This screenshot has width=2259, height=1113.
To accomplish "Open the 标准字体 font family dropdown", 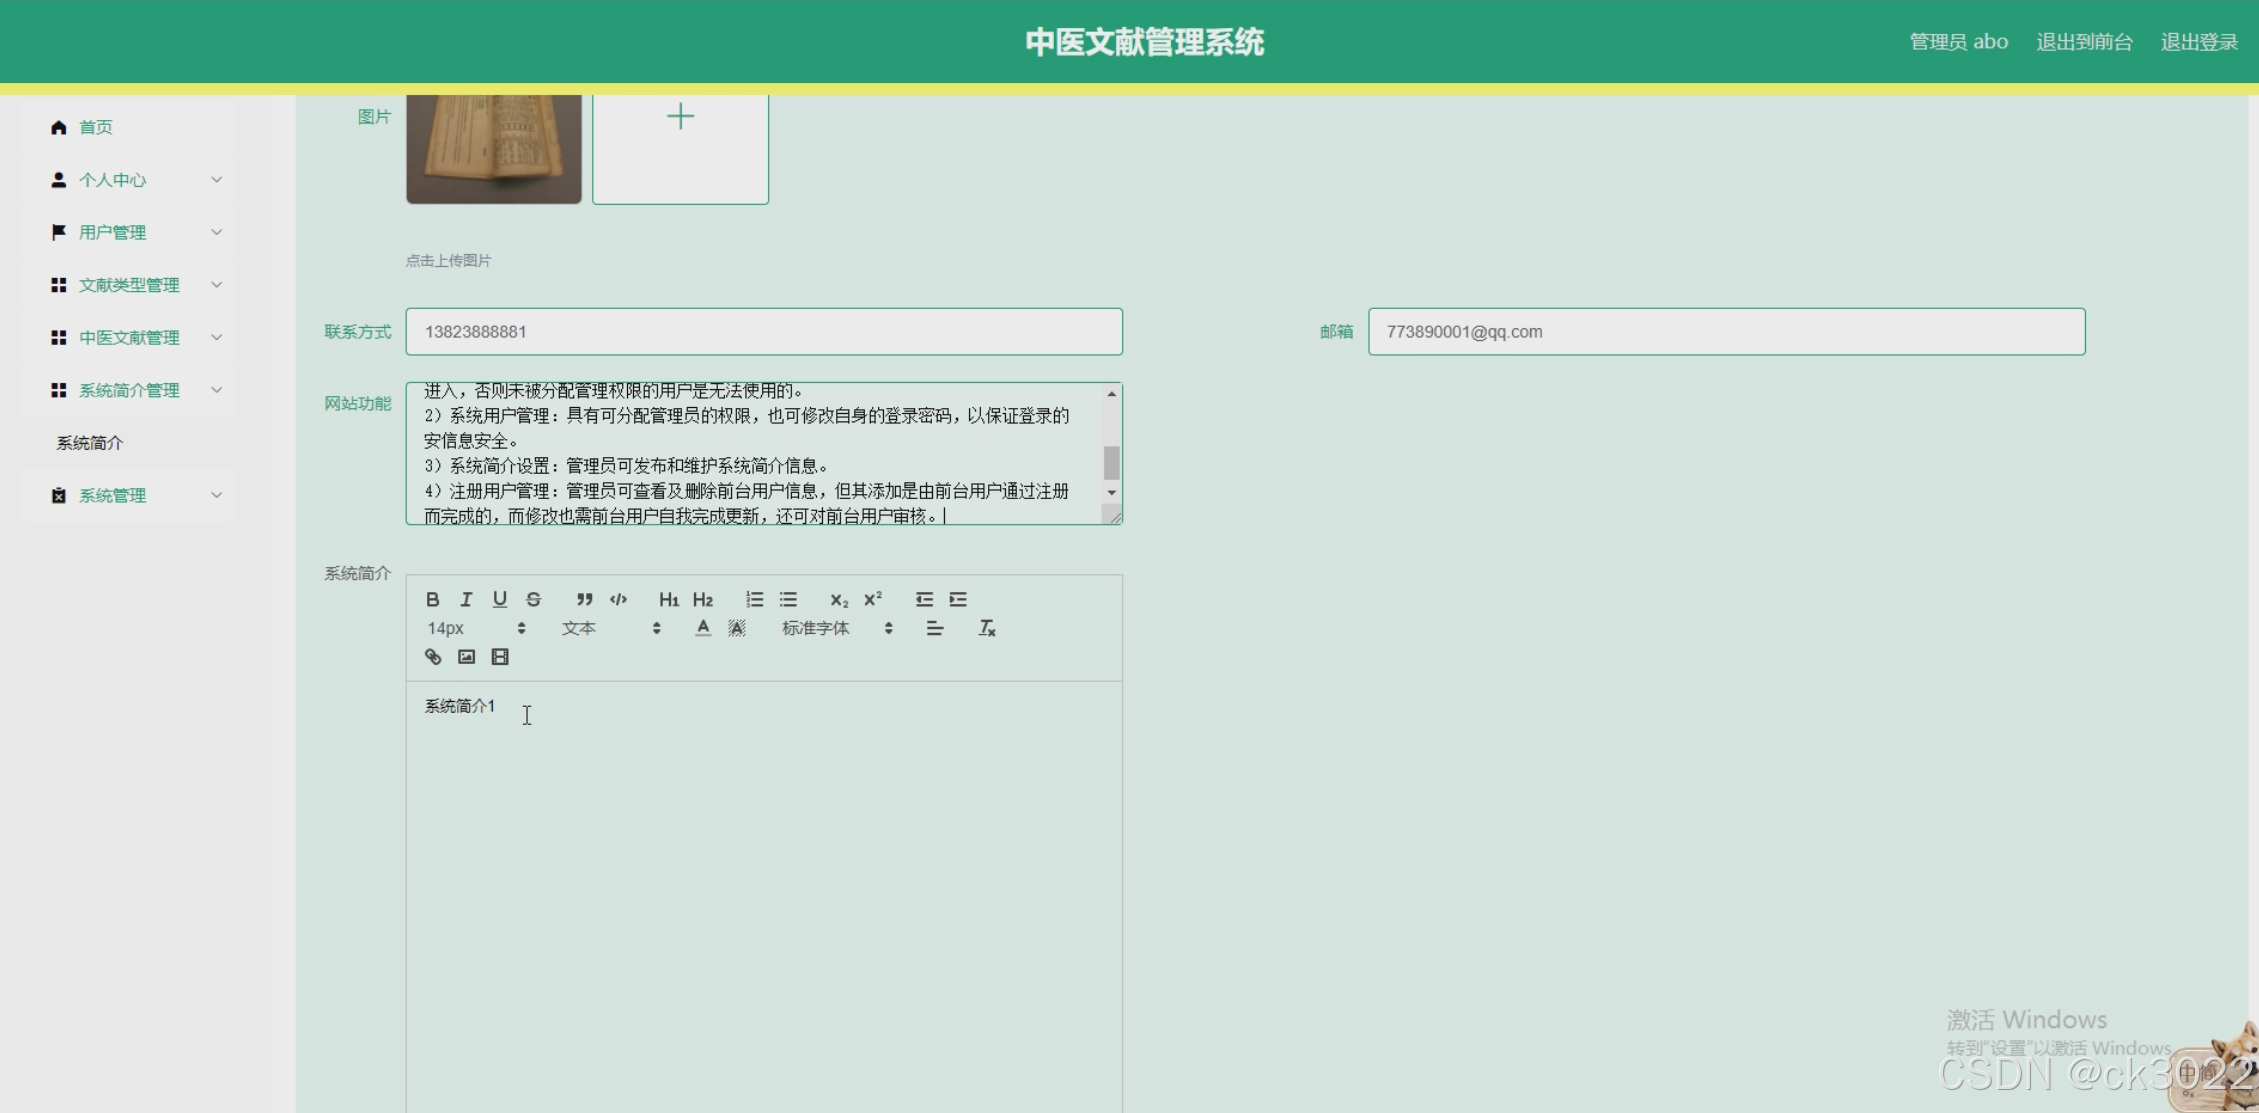I will [836, 628].
